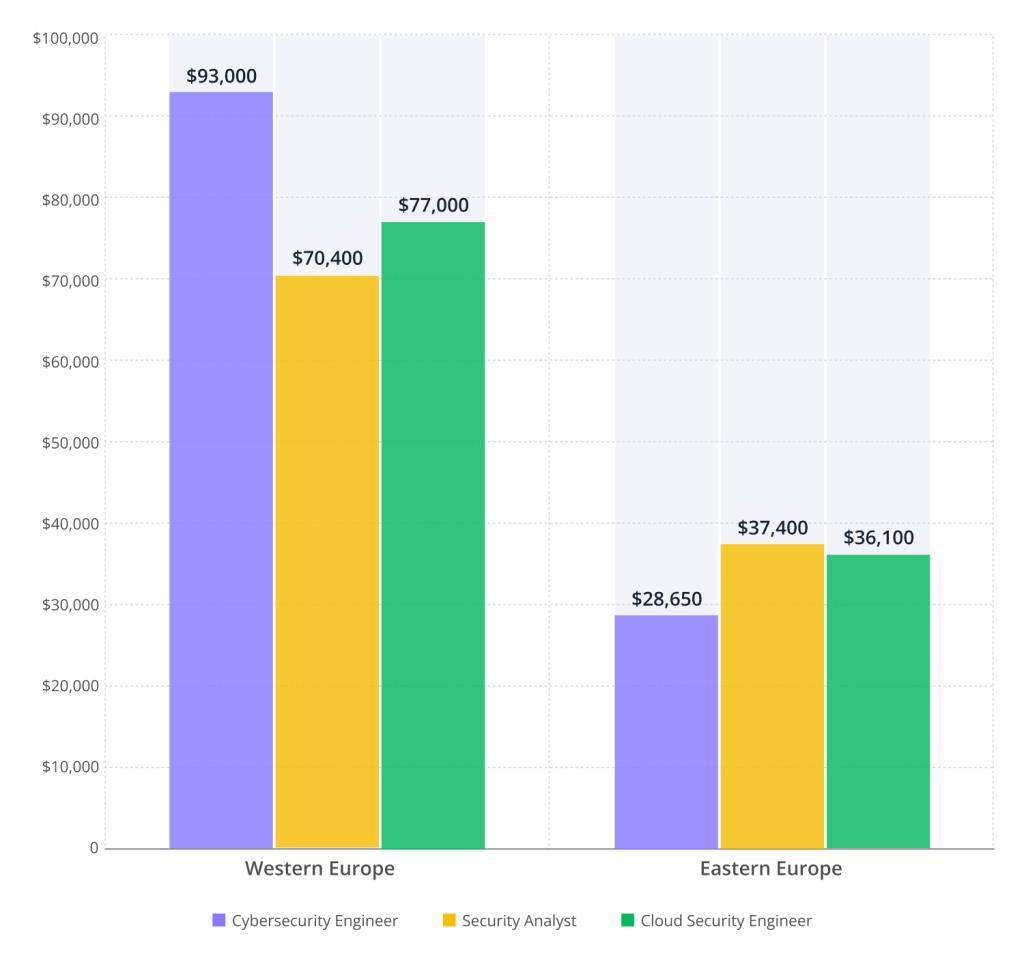
Task: Toggle the Cloud Security Engineer legend entry
Action: (716, 921)
